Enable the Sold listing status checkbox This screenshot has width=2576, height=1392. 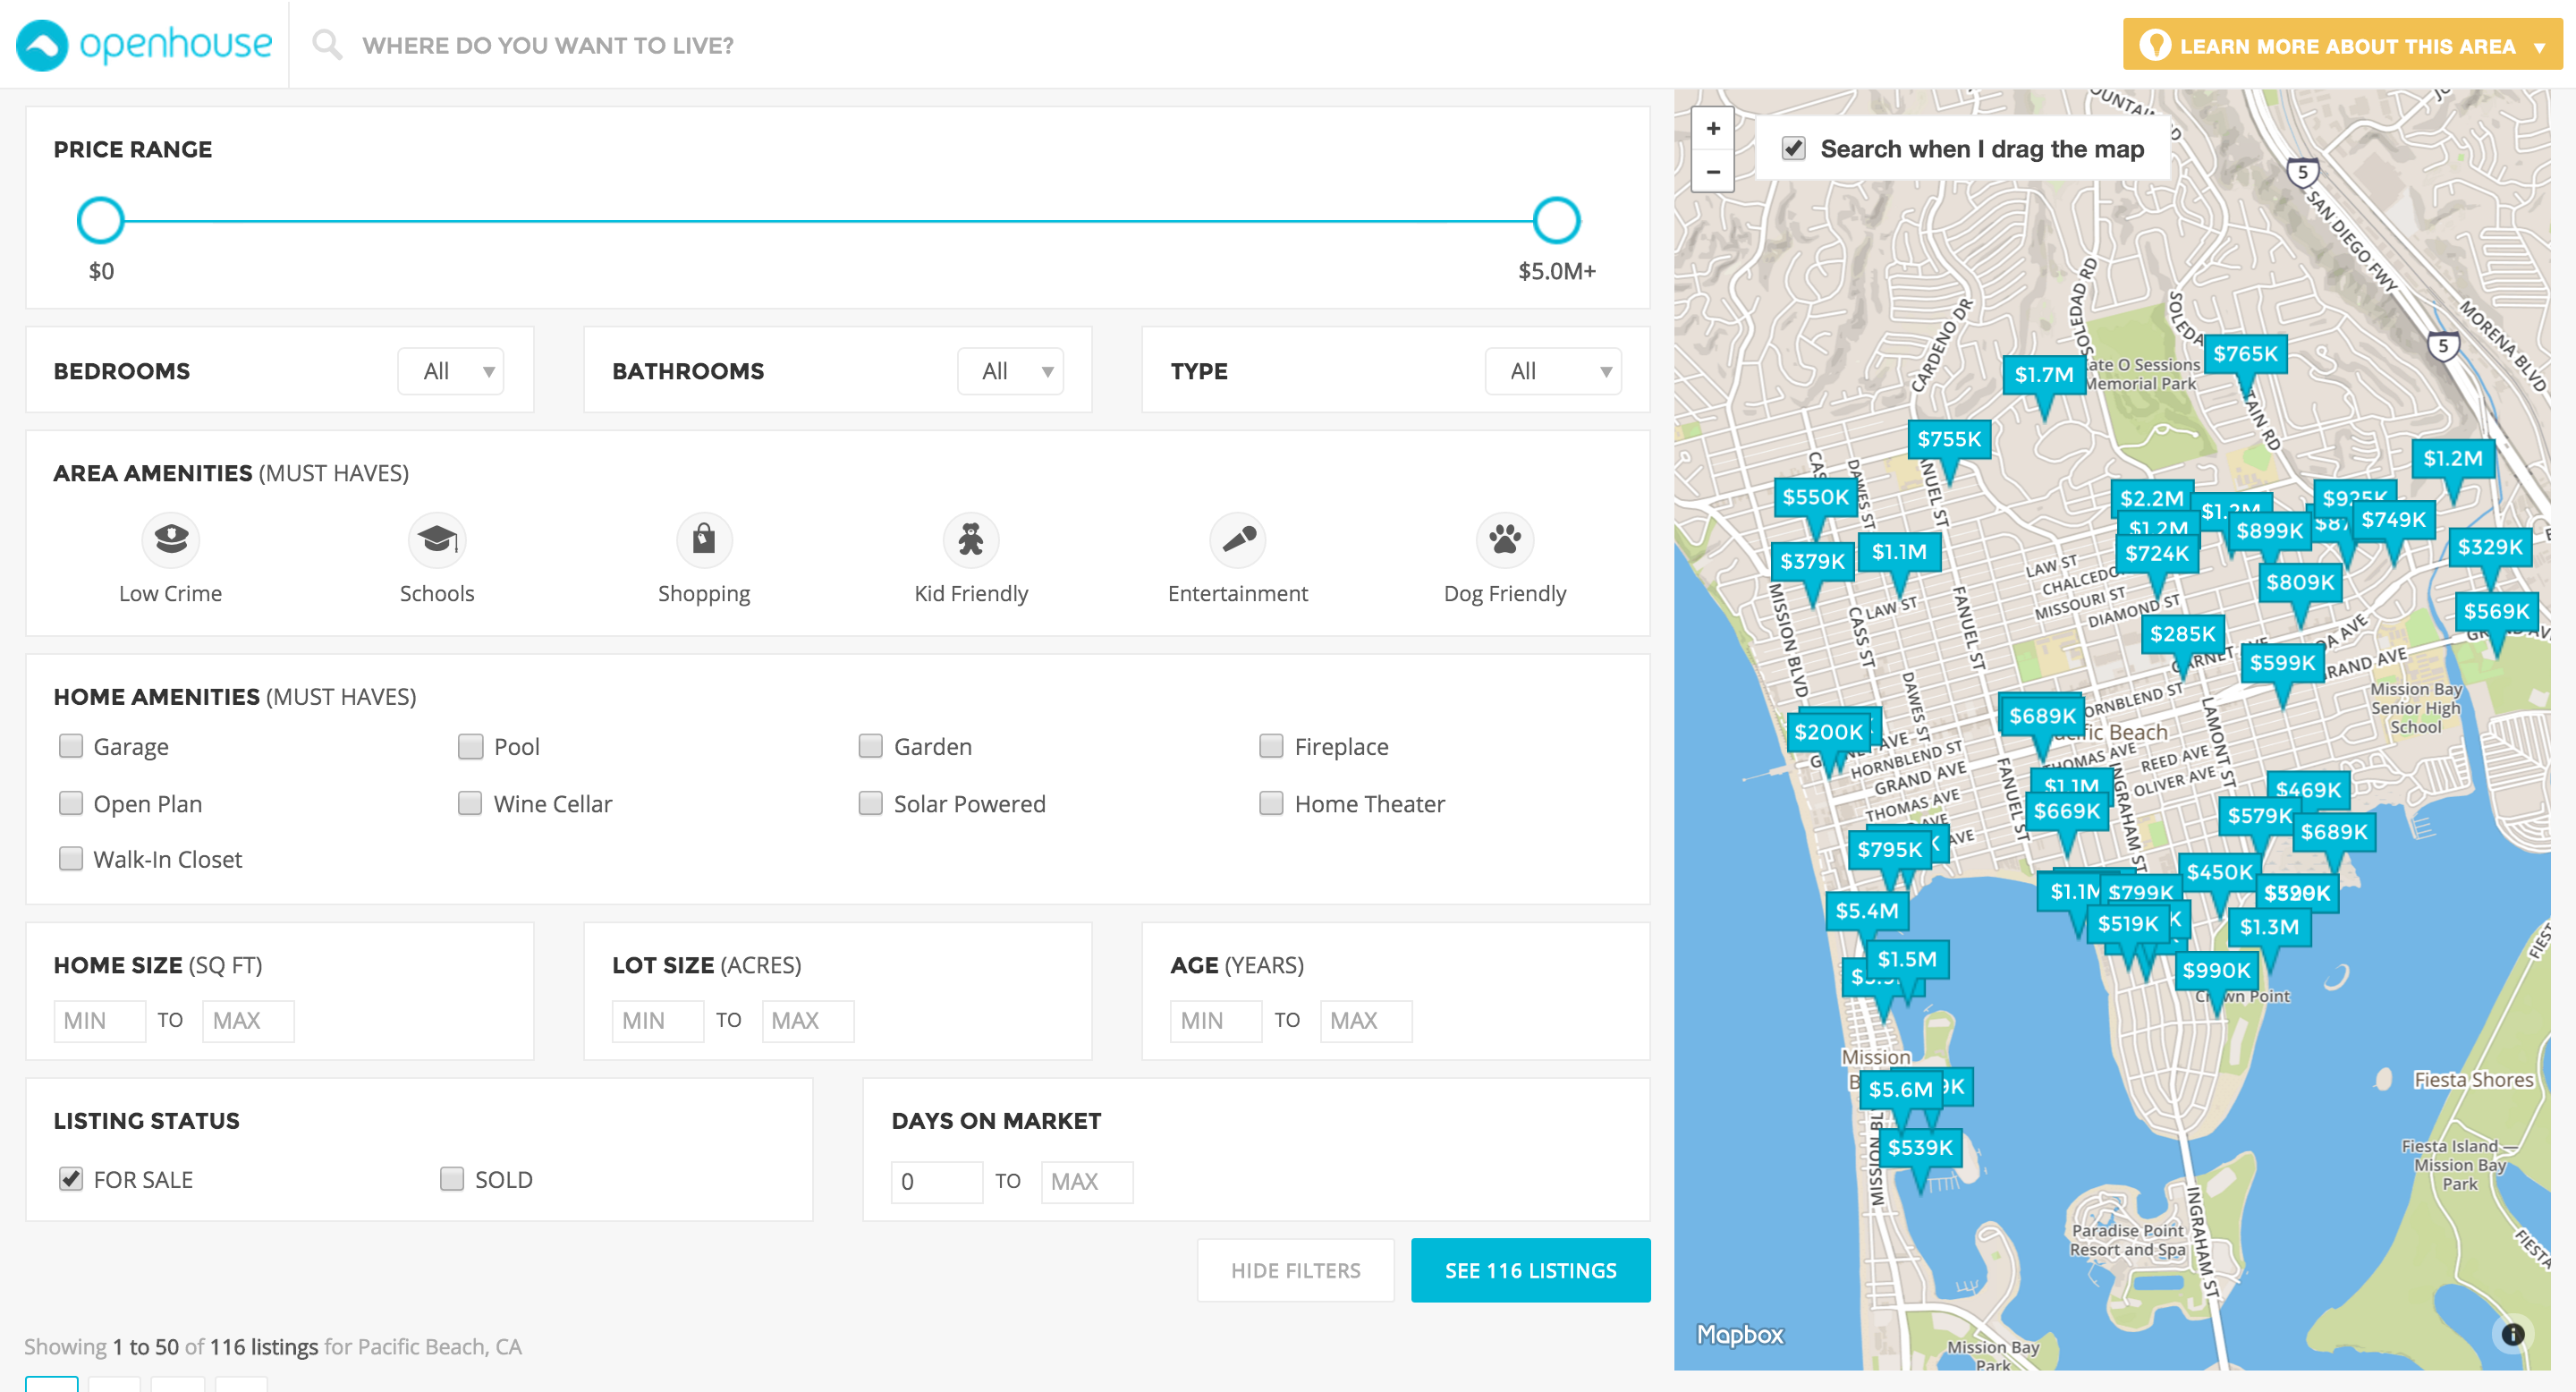452,1179
